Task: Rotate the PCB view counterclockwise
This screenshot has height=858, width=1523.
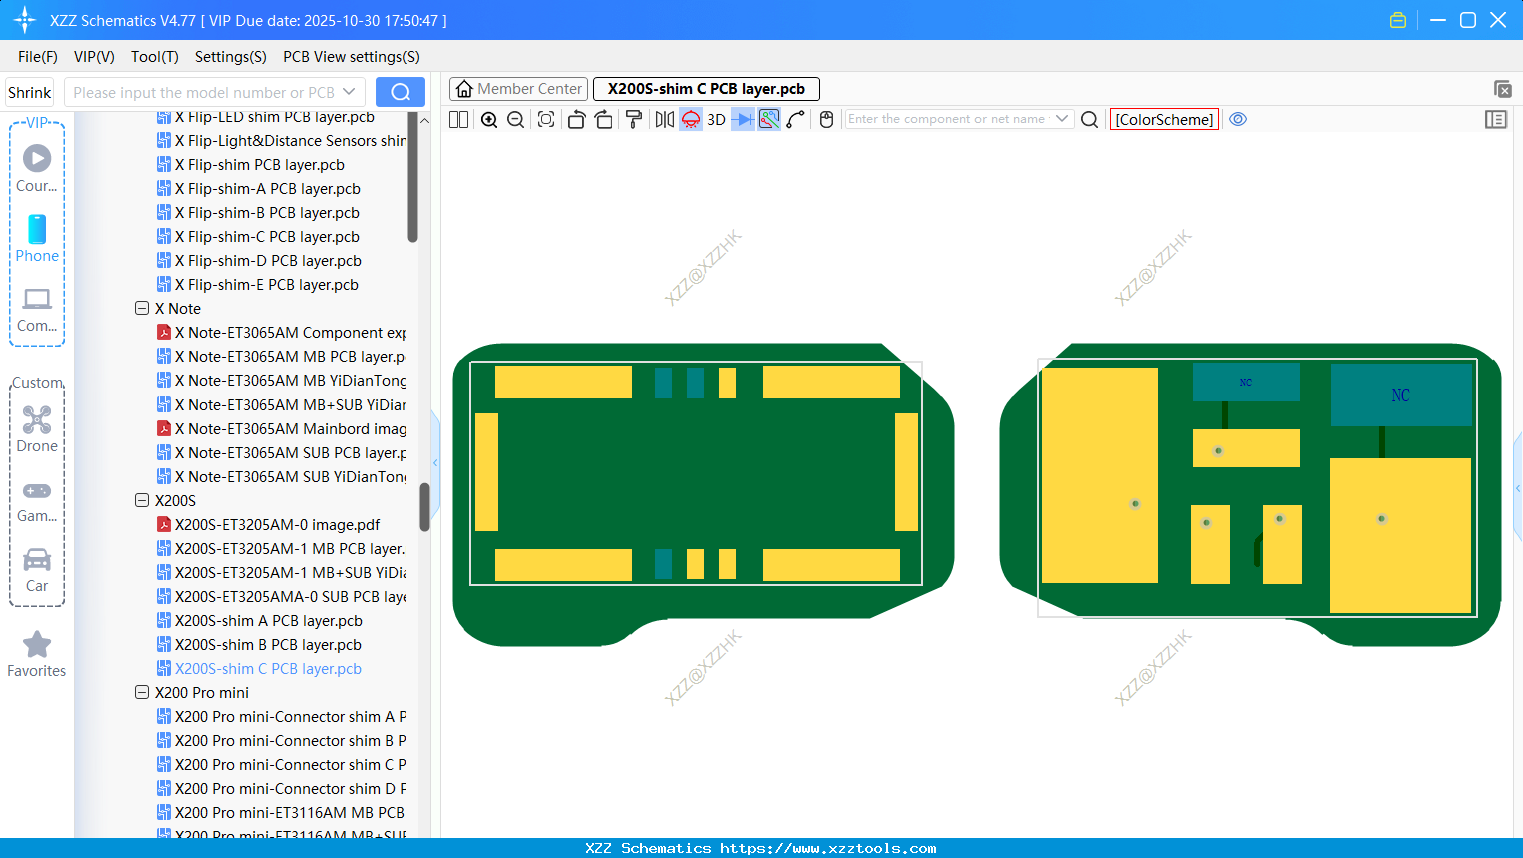Action: (576, 119)
